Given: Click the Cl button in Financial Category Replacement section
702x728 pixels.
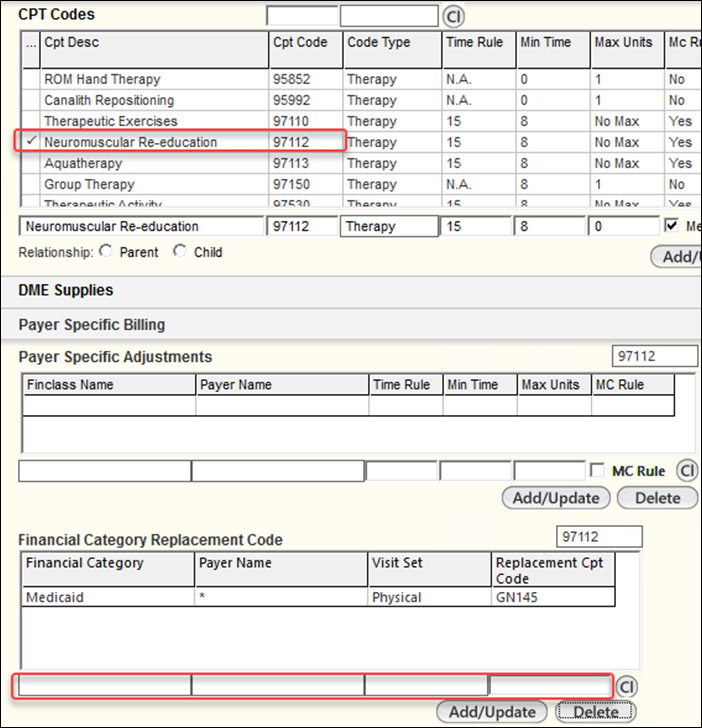Looking at the screenshot, I should (x=627, y=687).
